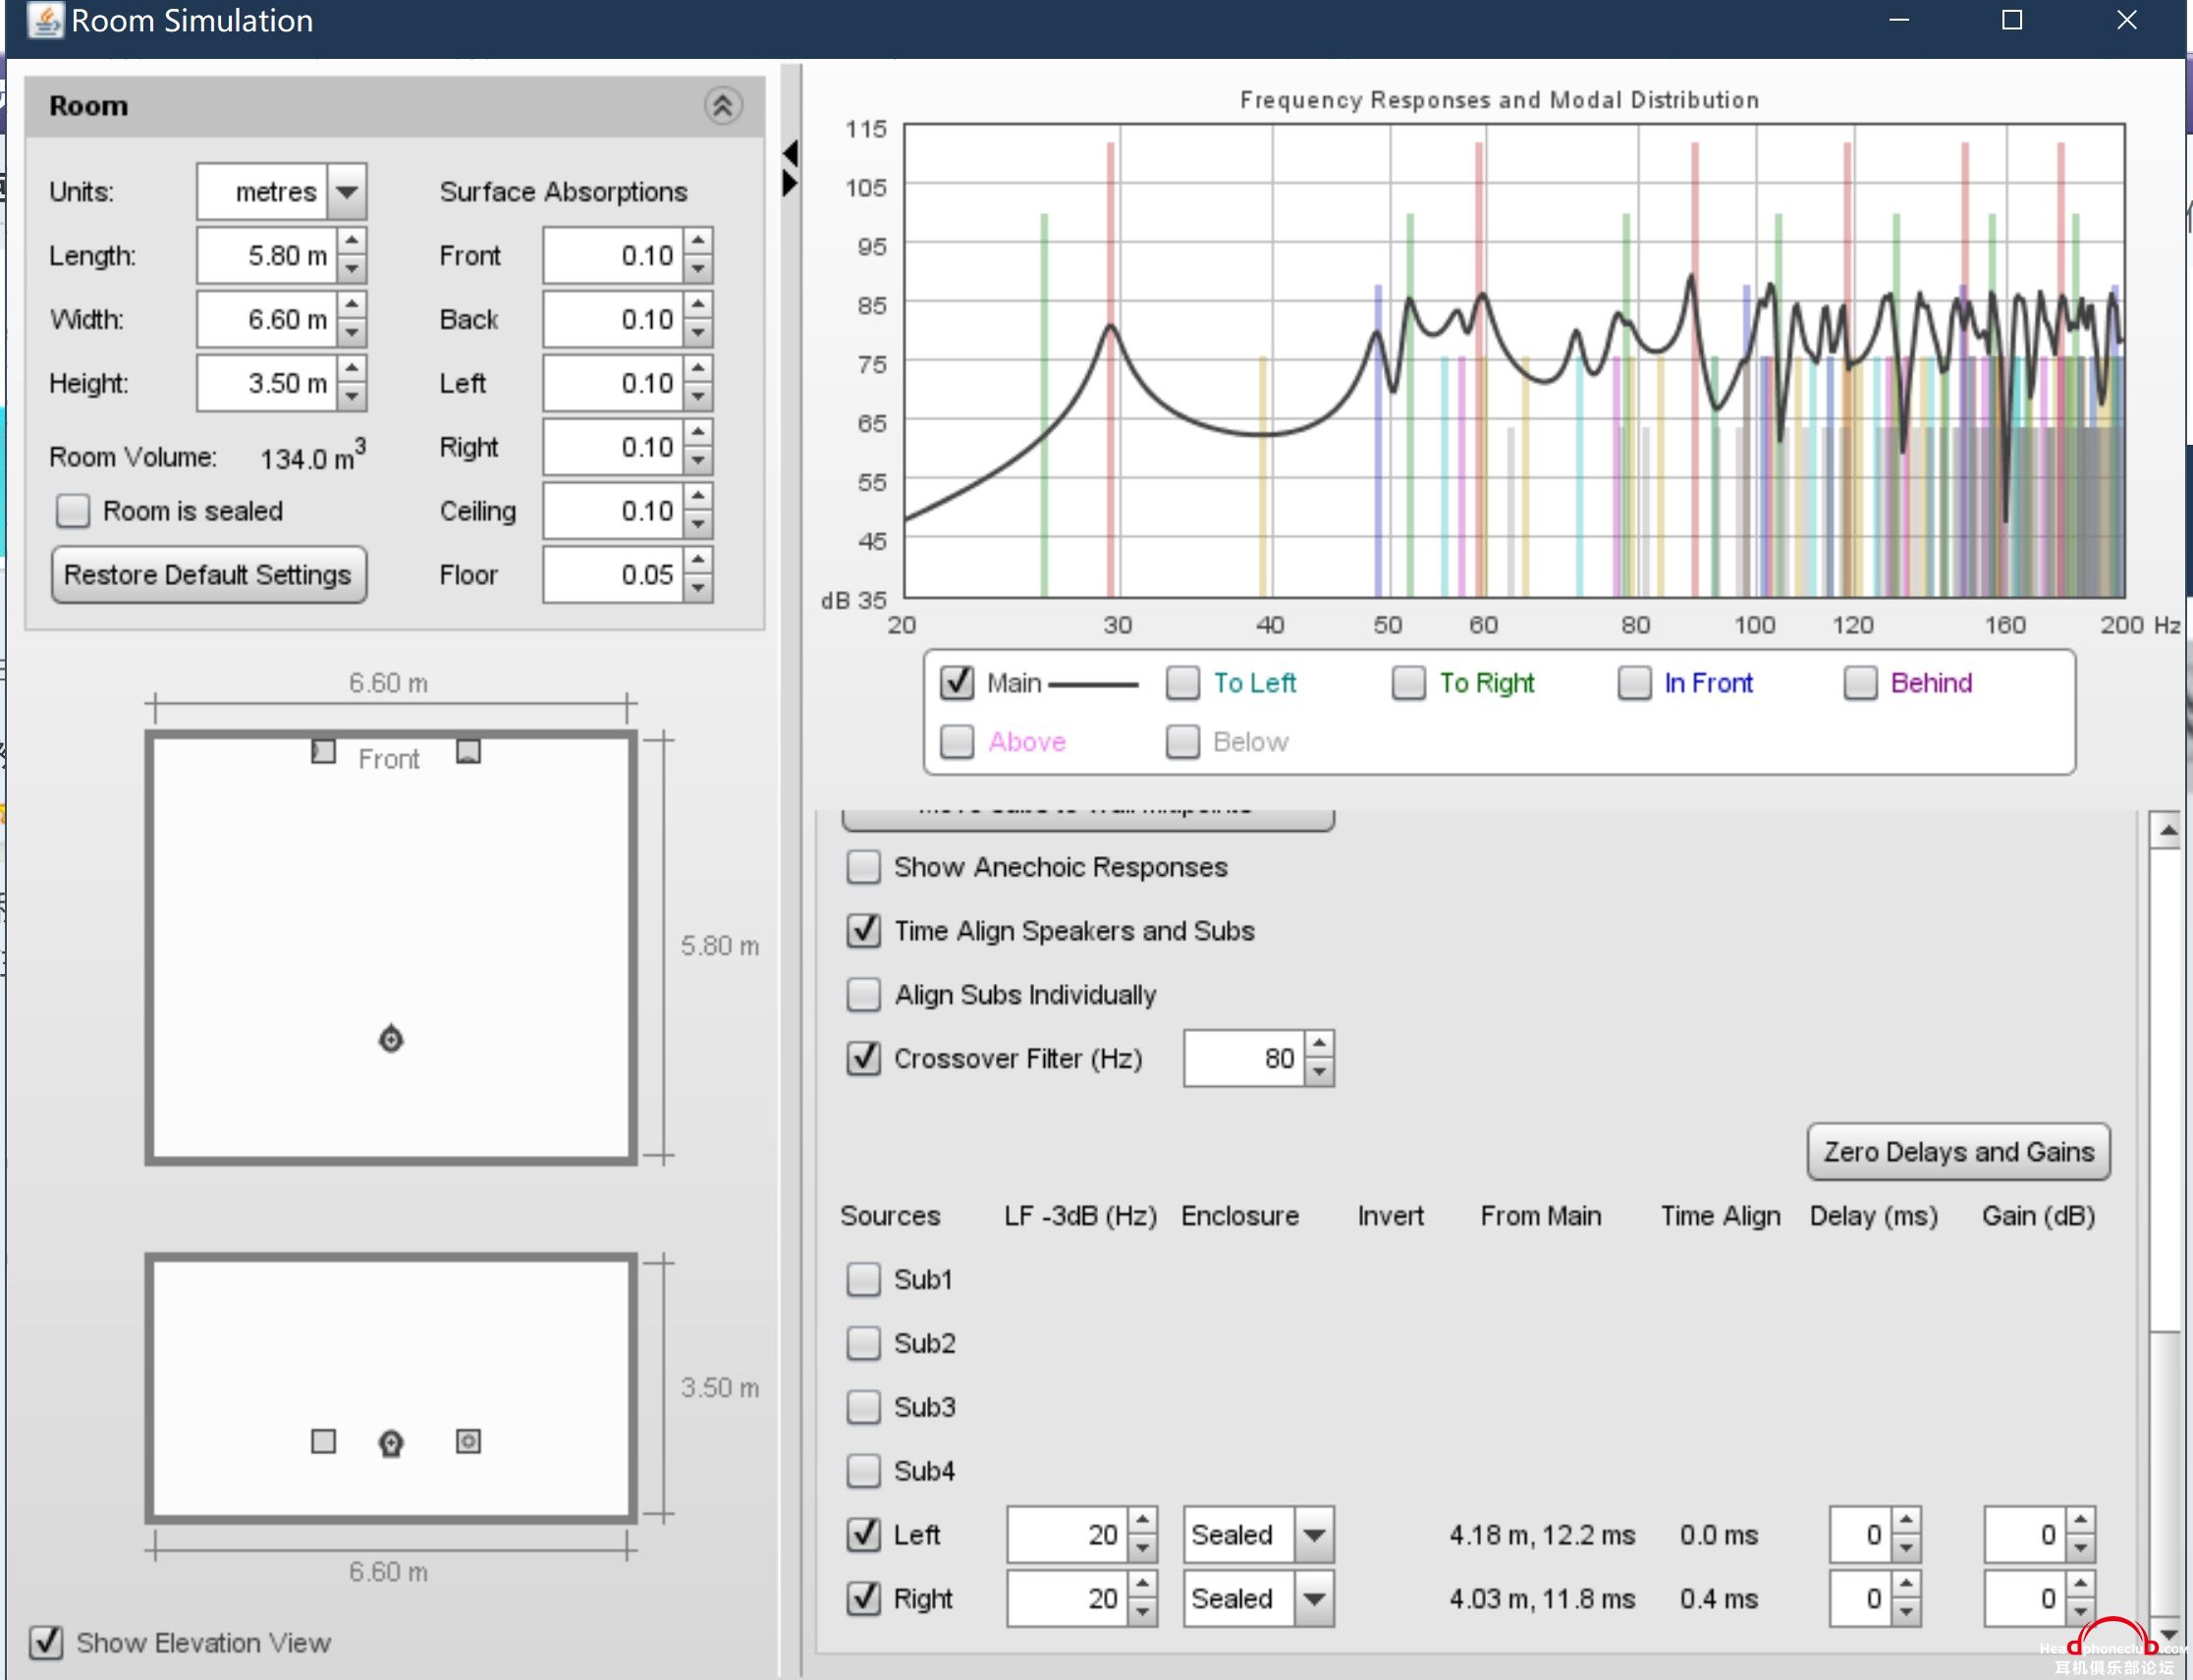Image resolution: width=2193 pixels, height=1680 pixels.
Task: Enable the Sub2 source
Action: coord(864,1343)
